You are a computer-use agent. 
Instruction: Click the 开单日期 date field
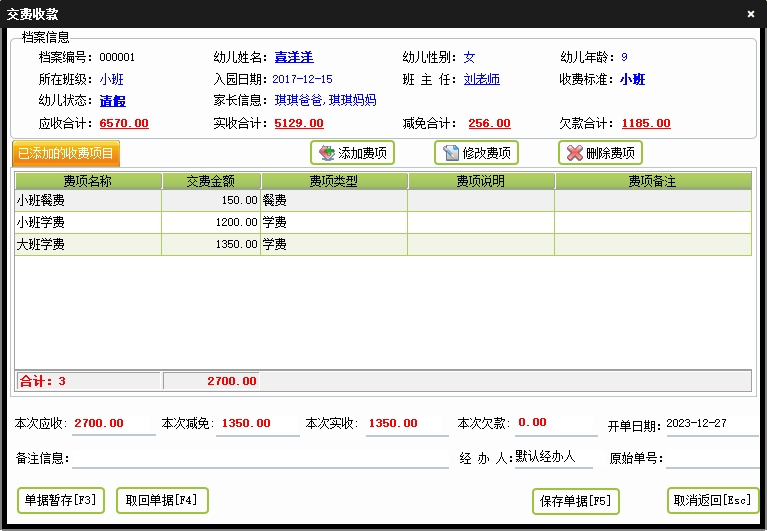(710, 424)
